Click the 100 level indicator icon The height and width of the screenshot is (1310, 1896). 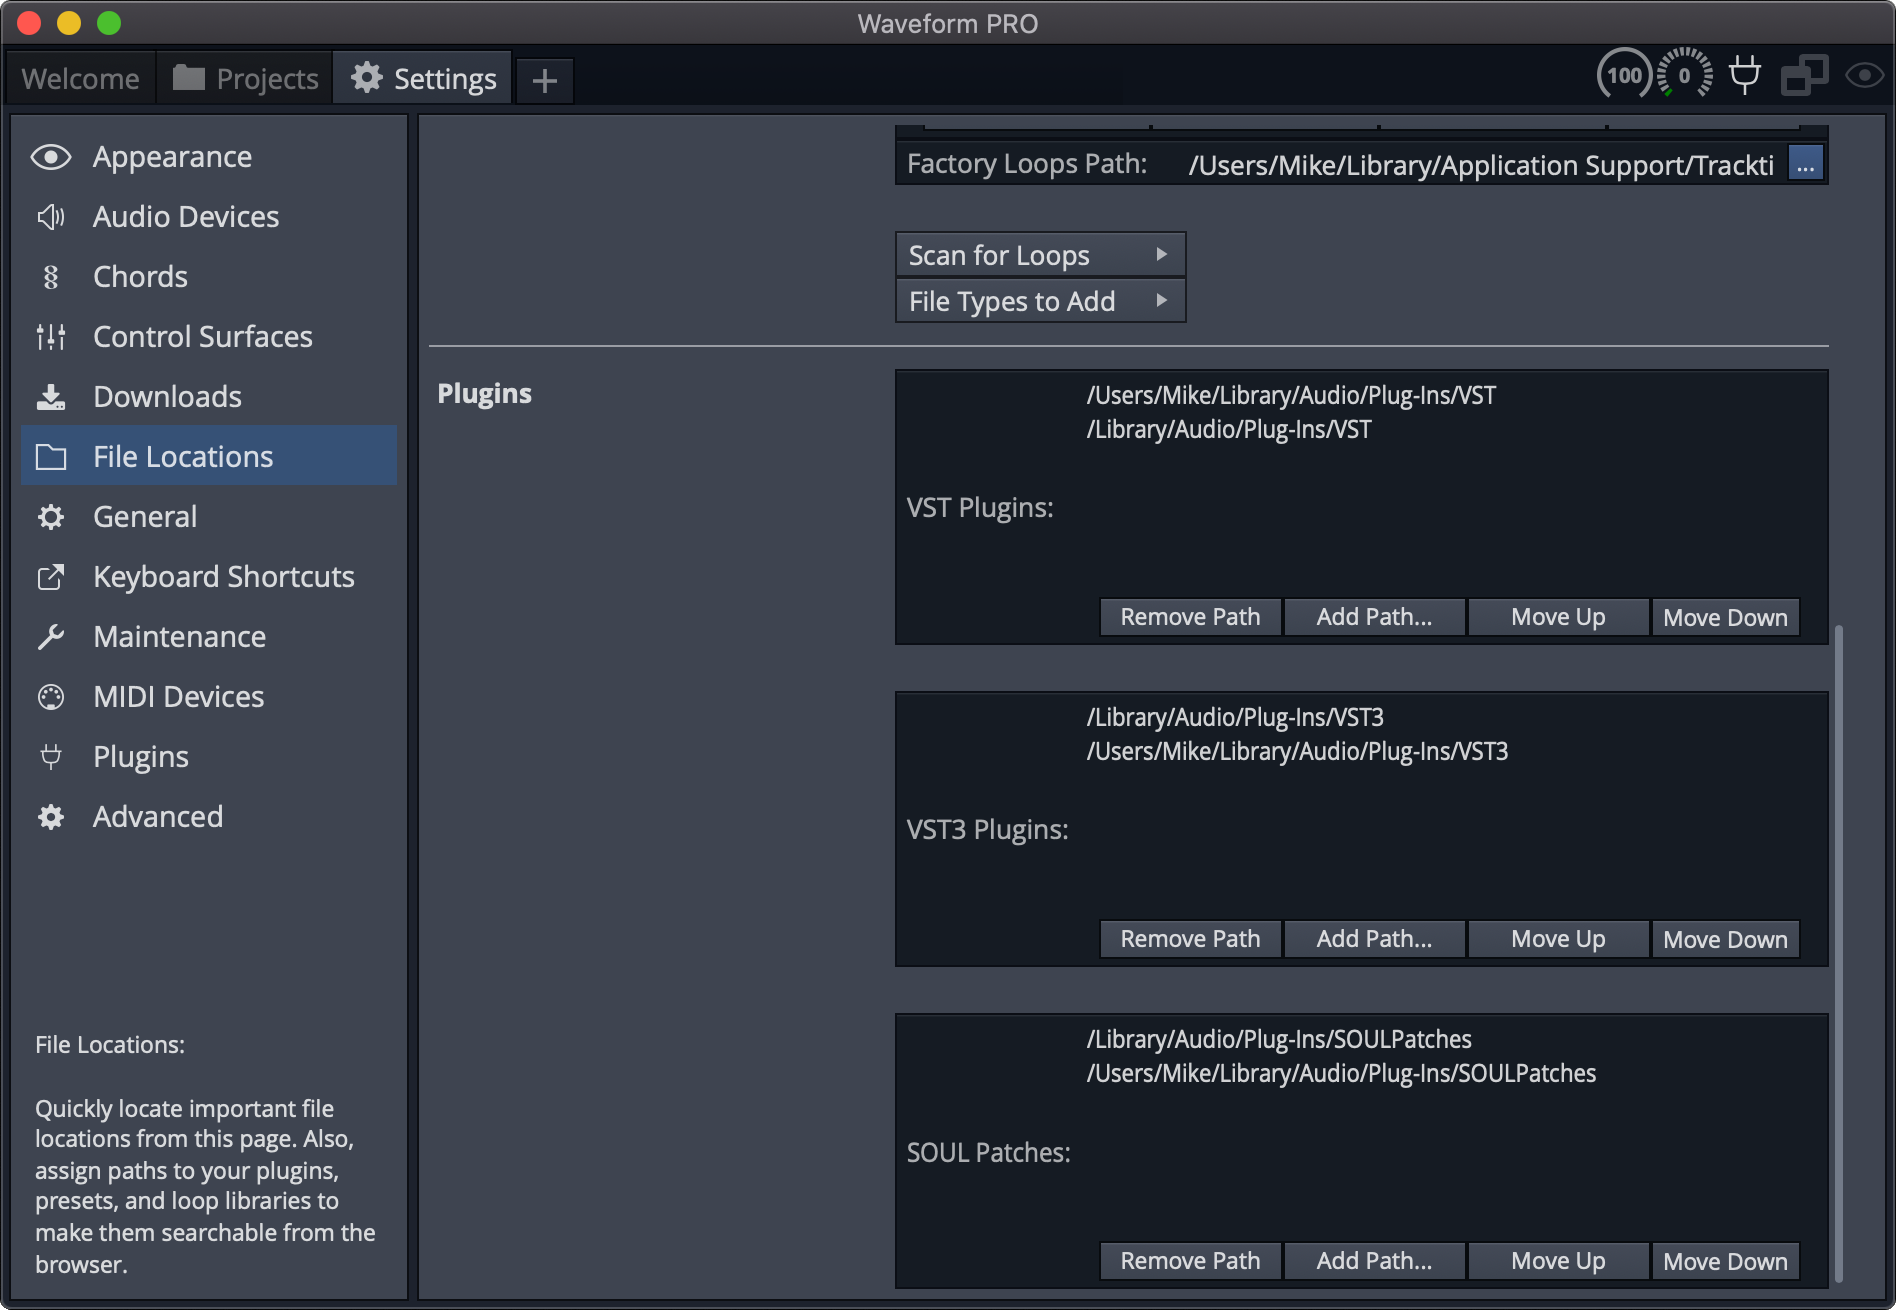click(x=1624, y=74)
